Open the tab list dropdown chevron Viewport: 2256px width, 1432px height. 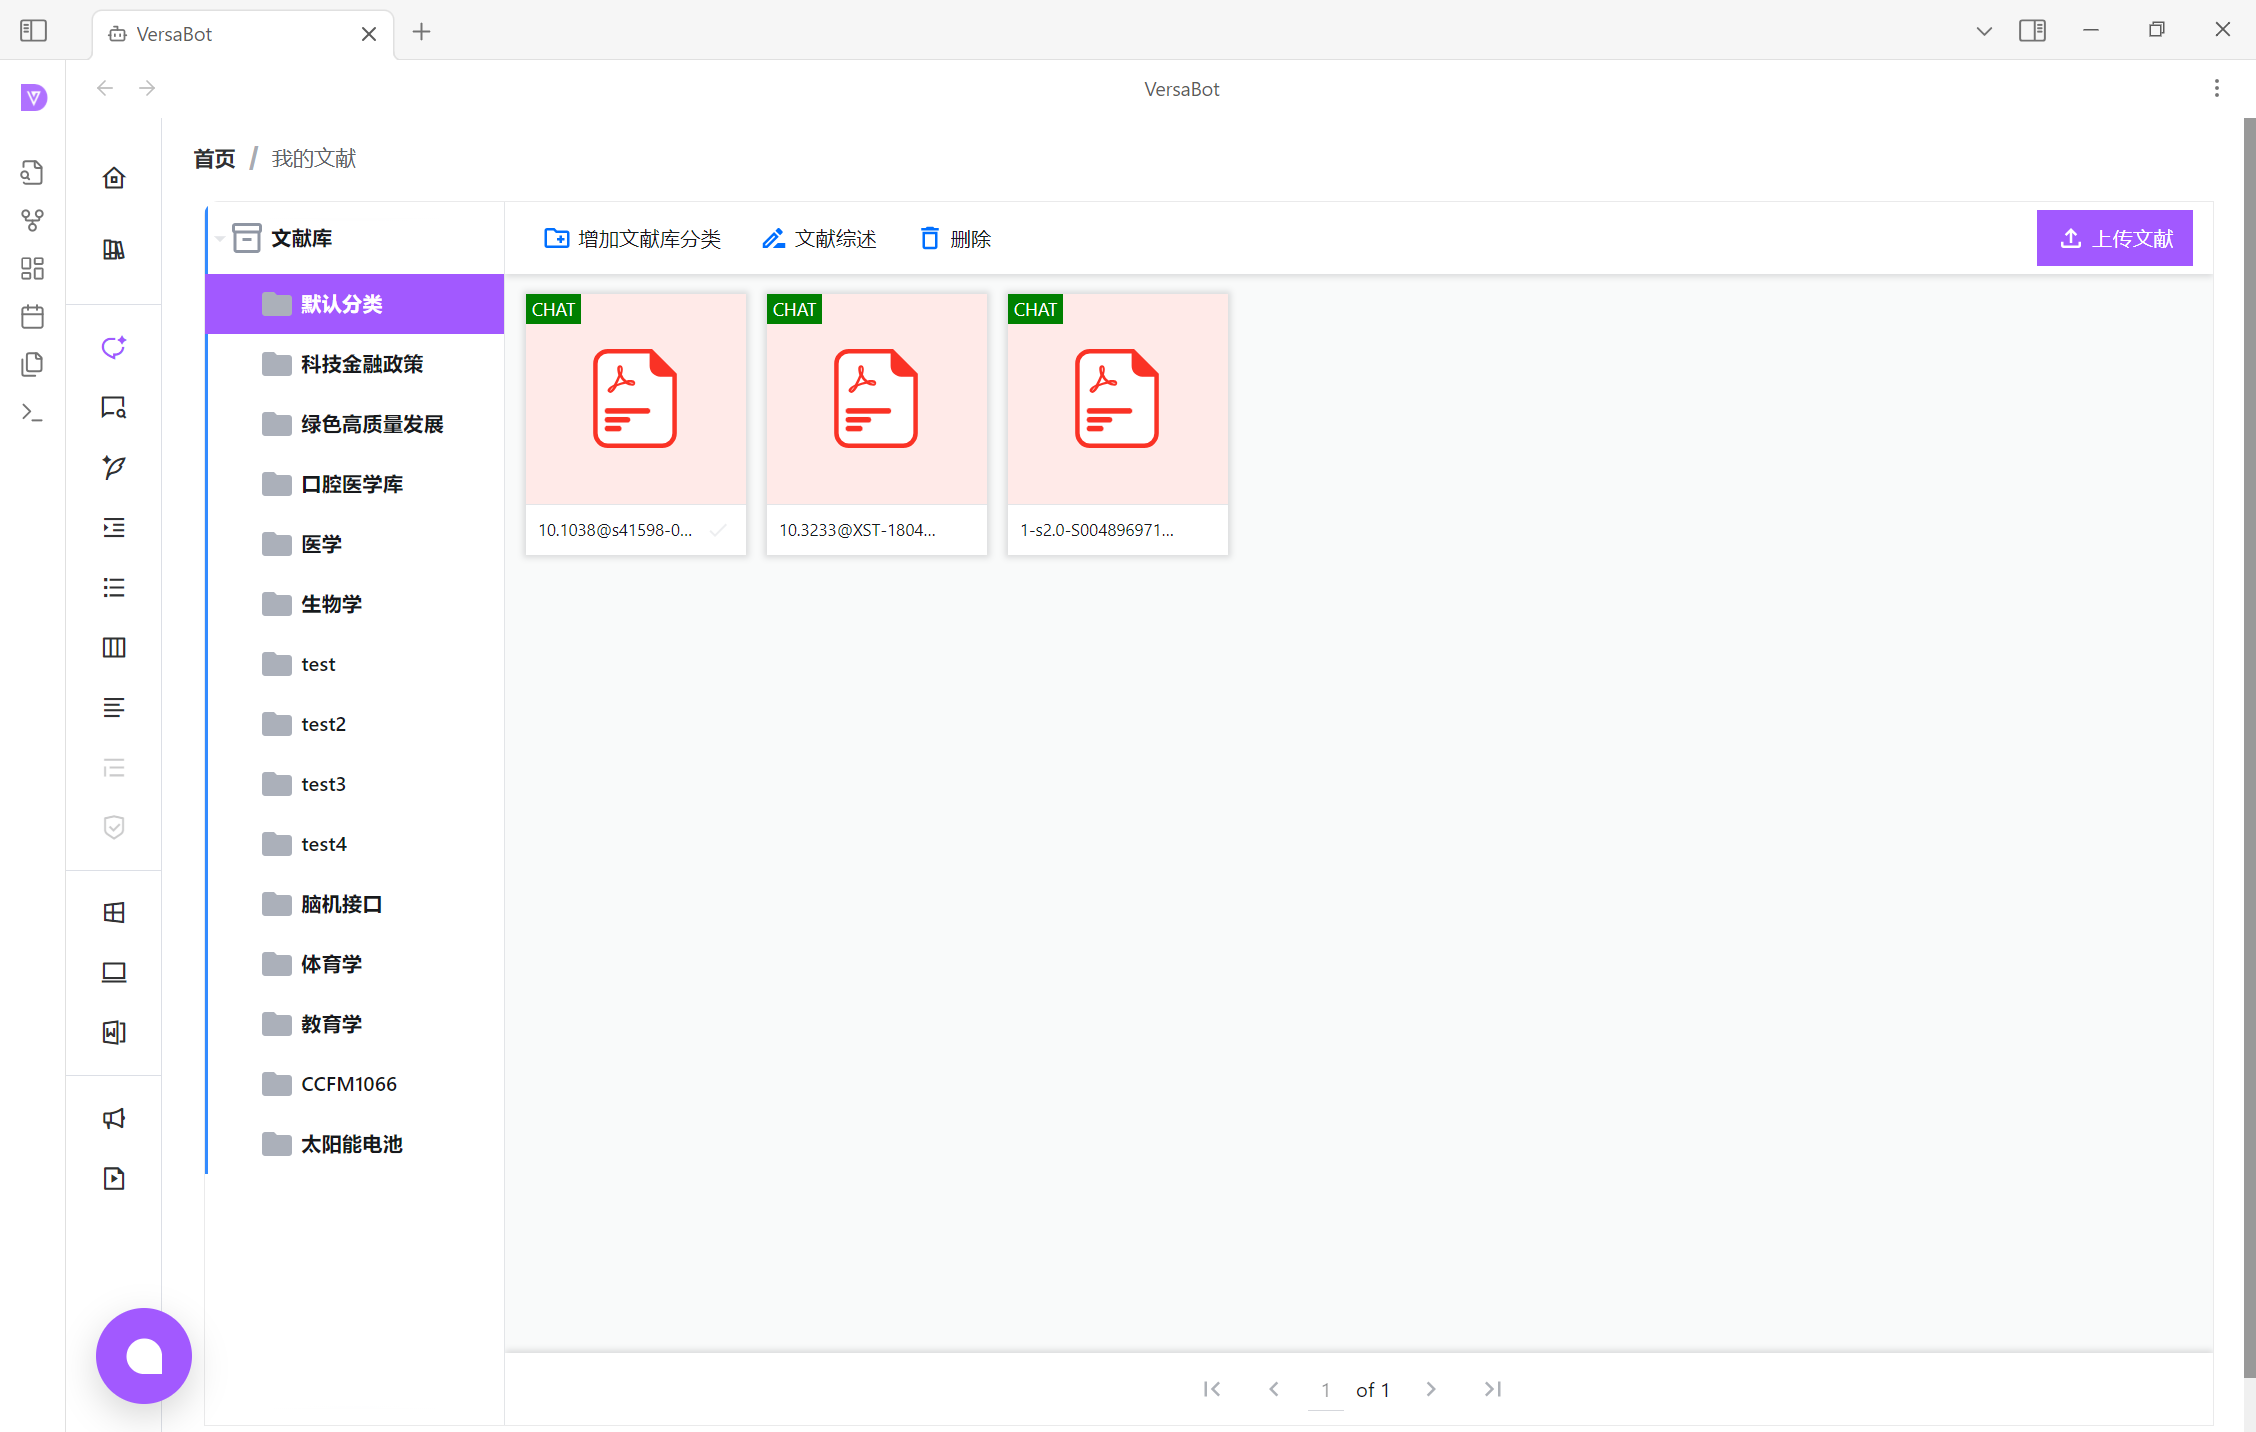tap(1984, 31)
